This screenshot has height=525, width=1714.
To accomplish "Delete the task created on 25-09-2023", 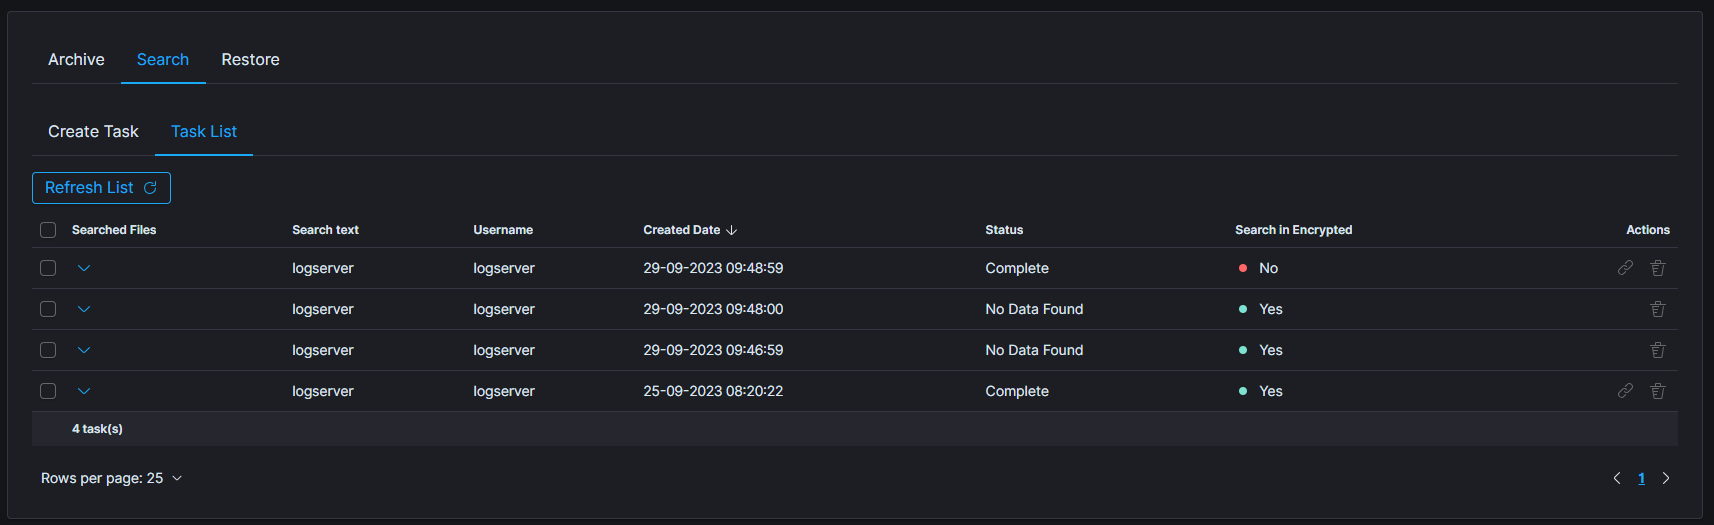I will [x=1657, y=391].
